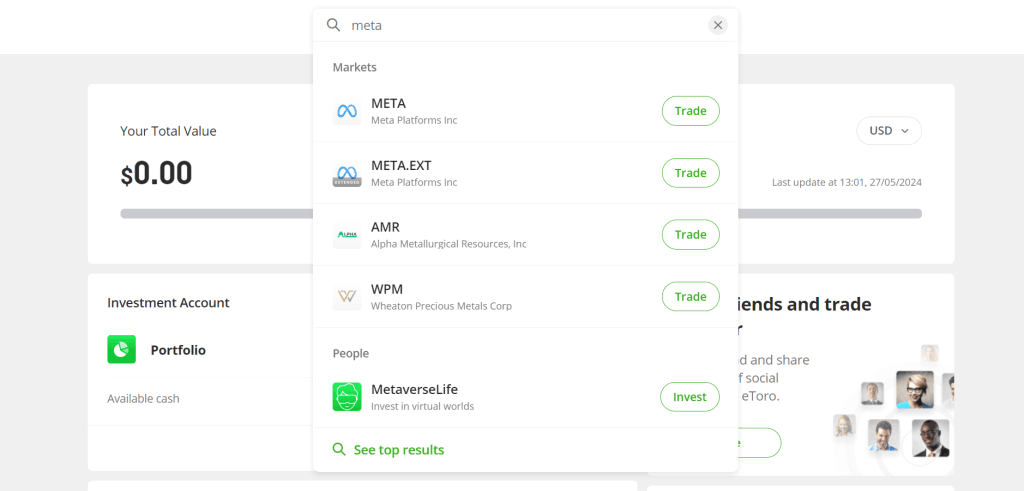
Task: Click the search field containing 'meta'
Action: point(526,25)
